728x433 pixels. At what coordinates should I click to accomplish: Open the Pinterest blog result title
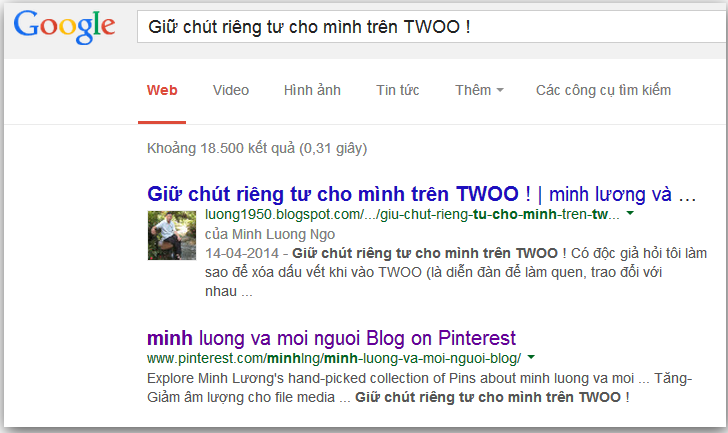[331, 338]
